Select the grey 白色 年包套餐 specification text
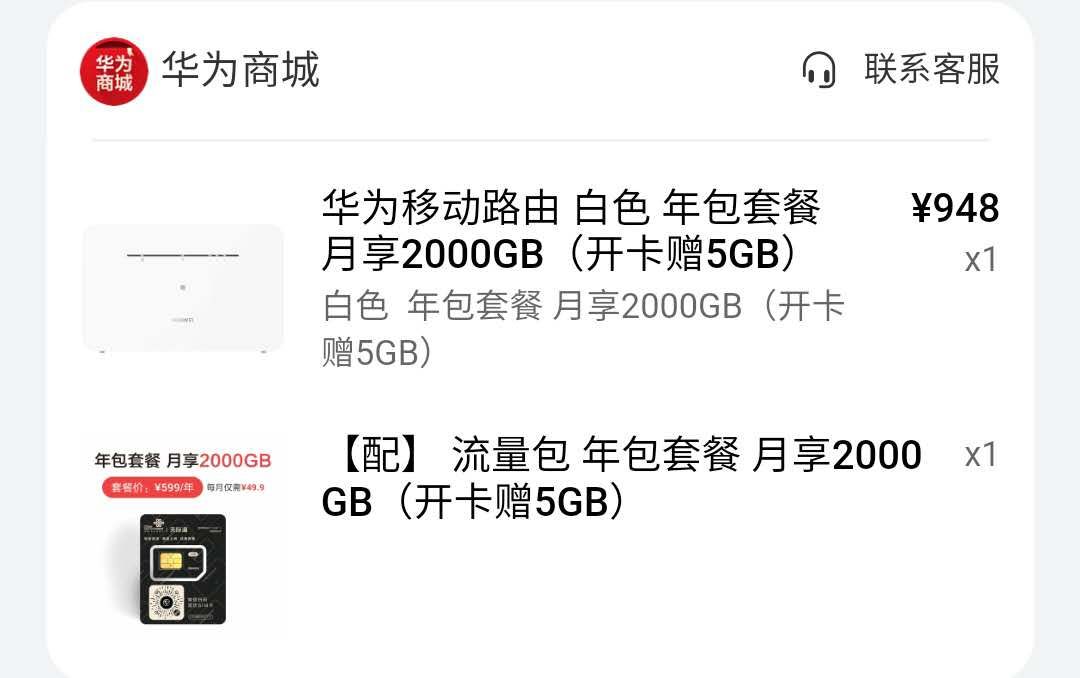This screenshot has width=1080, height=678. point(583,329)
